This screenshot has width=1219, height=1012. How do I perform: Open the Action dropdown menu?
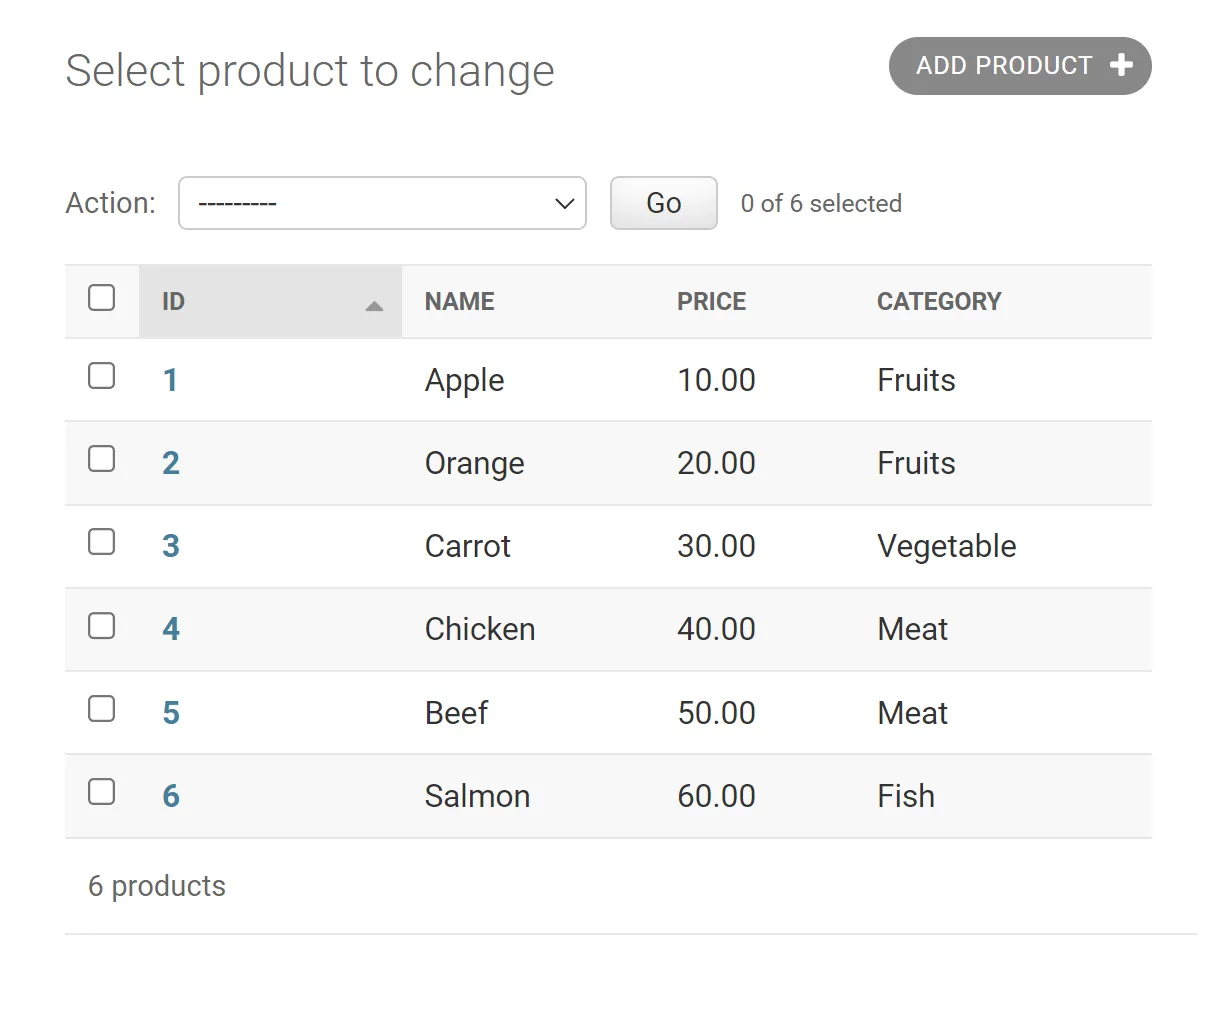click(x=382, y=203)
